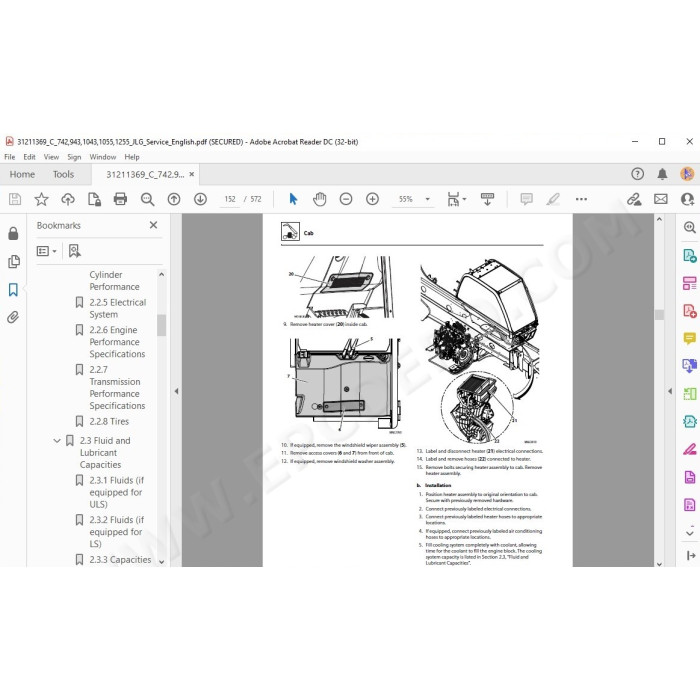The height and width of the screenshot is (700, 700).
Task: Click the search zoom icon in right pane
Action: coord(690,228)
